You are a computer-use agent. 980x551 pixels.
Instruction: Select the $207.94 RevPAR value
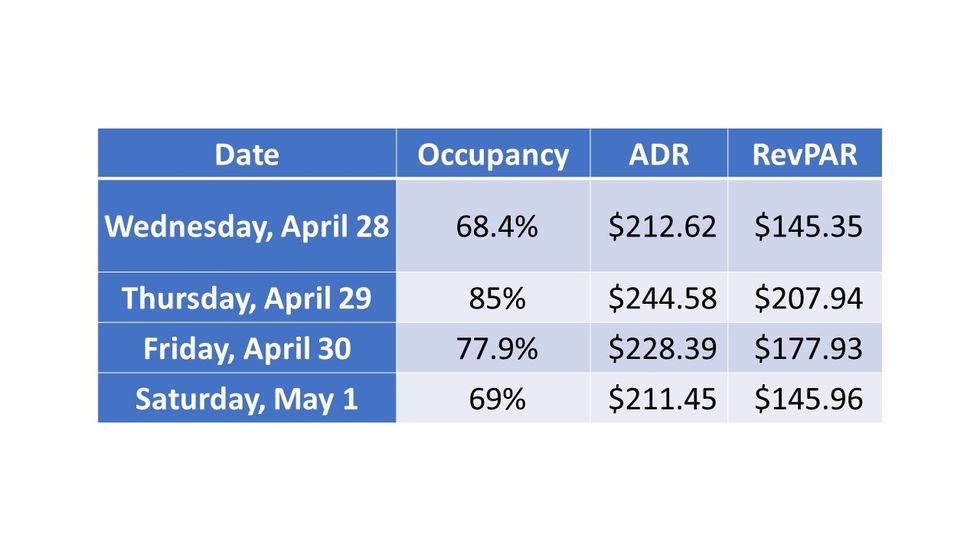808,298
